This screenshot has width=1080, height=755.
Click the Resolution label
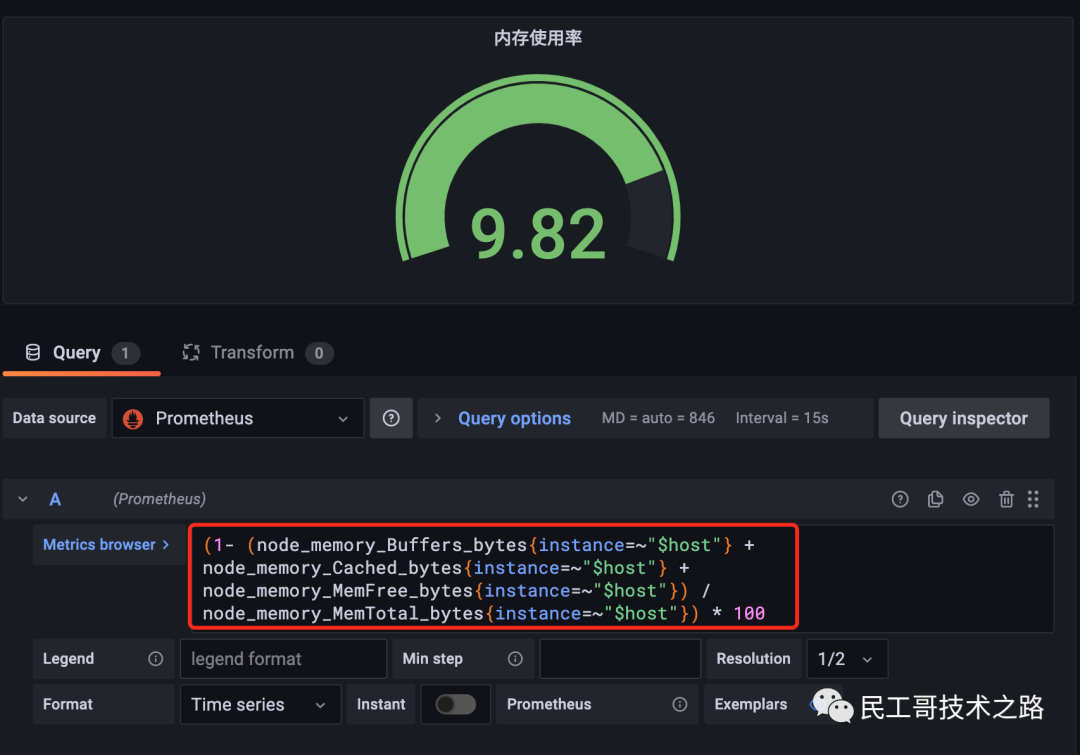tap(754, 659)
